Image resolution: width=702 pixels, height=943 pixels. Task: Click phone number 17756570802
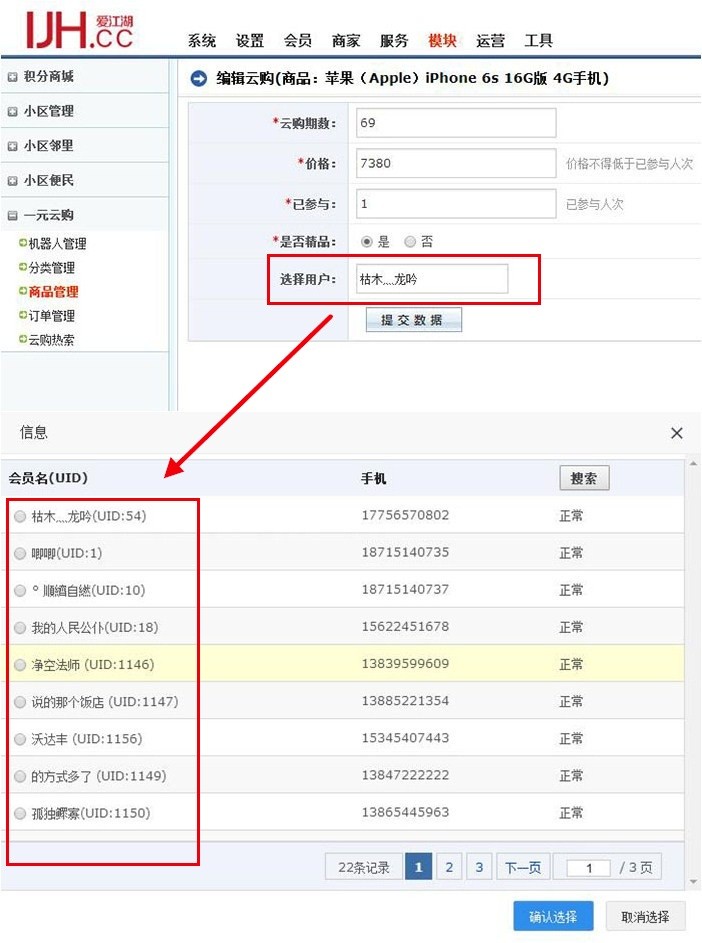(x=405, y=515)
